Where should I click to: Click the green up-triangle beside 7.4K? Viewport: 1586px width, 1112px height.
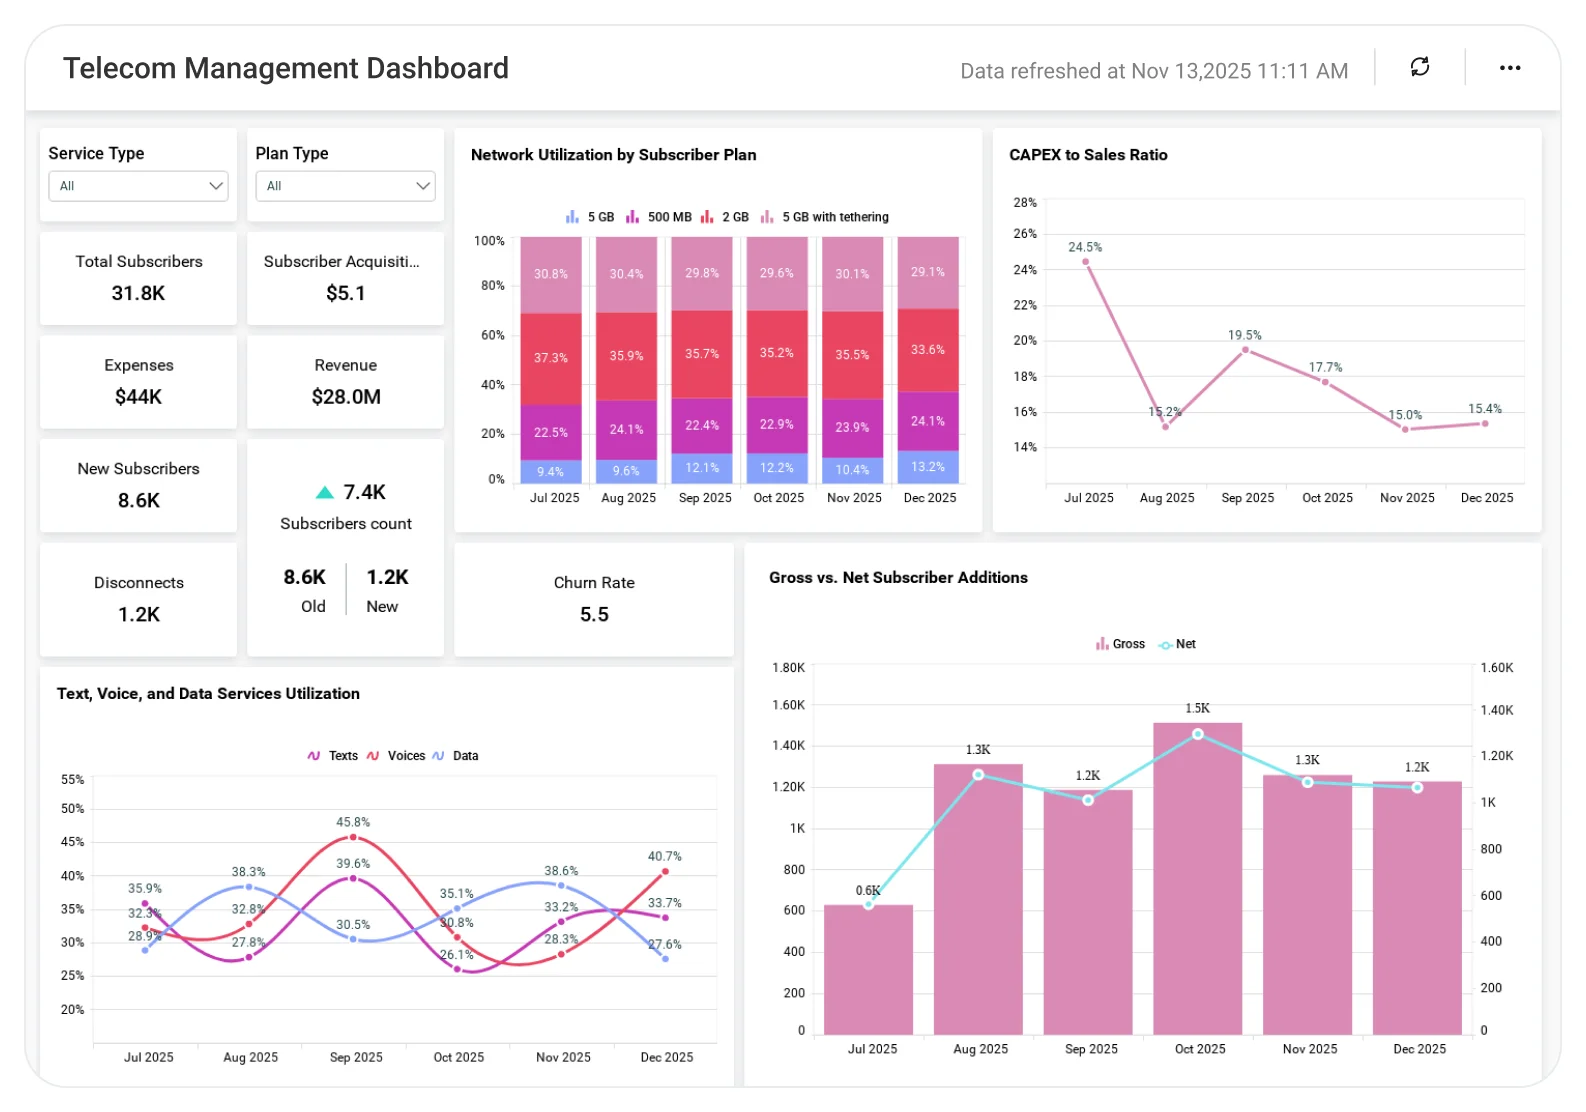pyautogui.click(x=324, y=492)
